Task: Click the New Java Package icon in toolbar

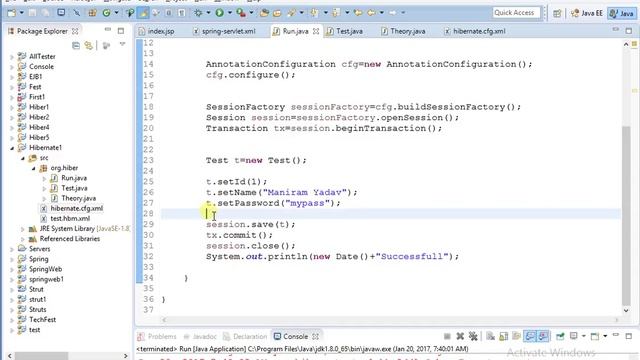Action: [92, 13]
